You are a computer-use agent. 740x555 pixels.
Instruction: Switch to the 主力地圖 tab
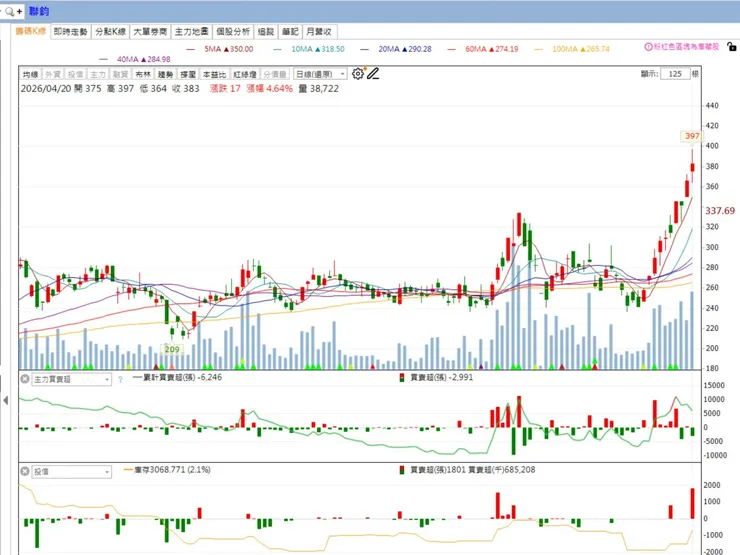point(192,32)
